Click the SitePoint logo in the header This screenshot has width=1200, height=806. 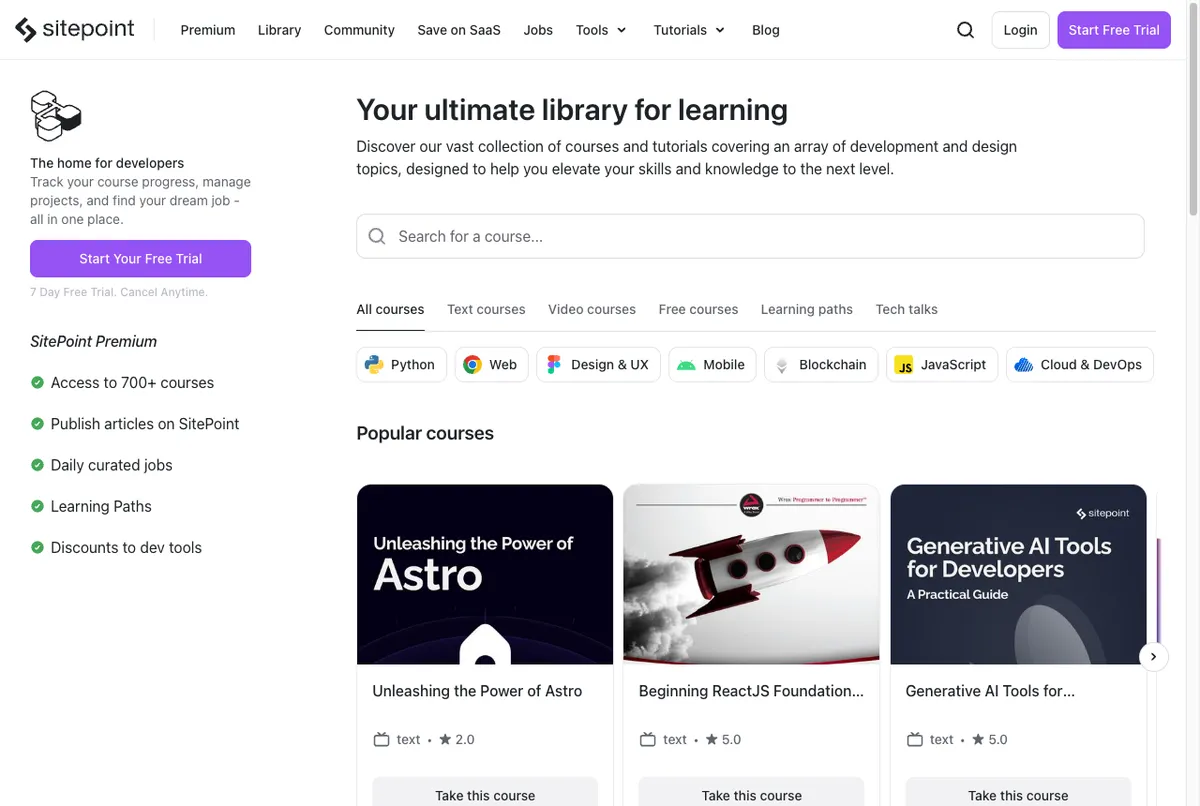75,29
